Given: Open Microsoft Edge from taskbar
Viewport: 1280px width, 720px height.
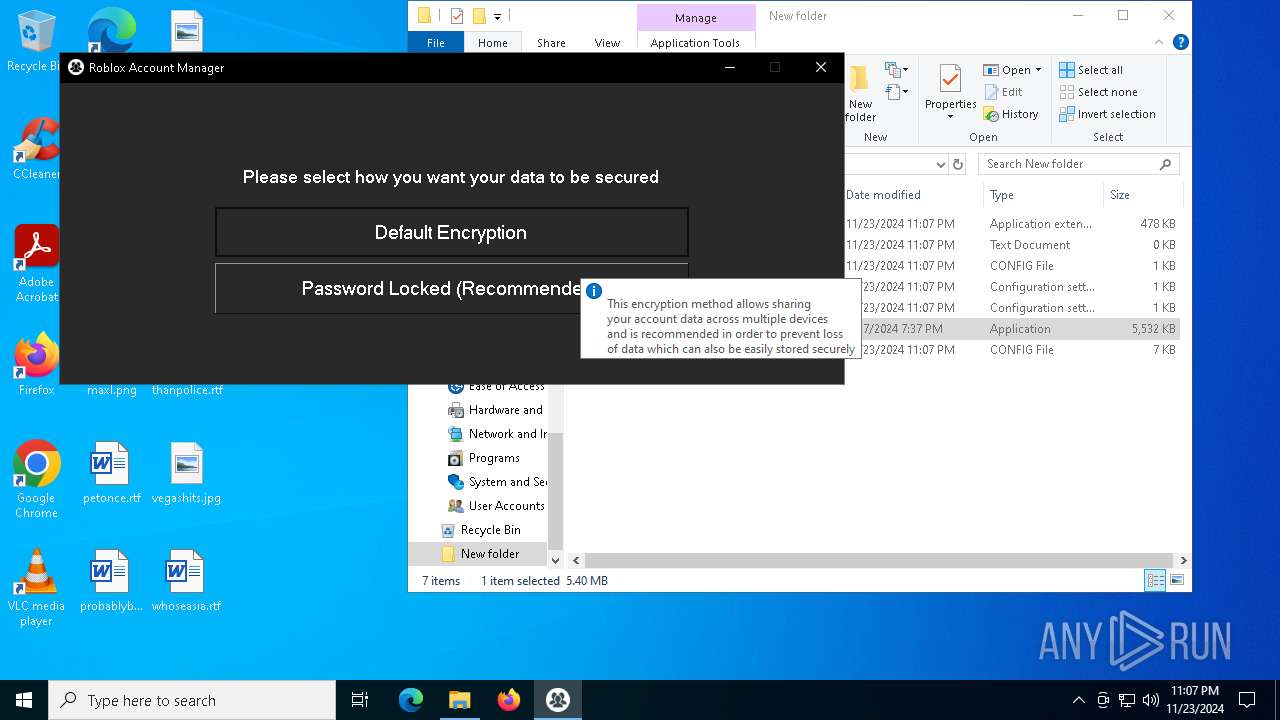Looking at the screenshot, I should pos(411,700).
